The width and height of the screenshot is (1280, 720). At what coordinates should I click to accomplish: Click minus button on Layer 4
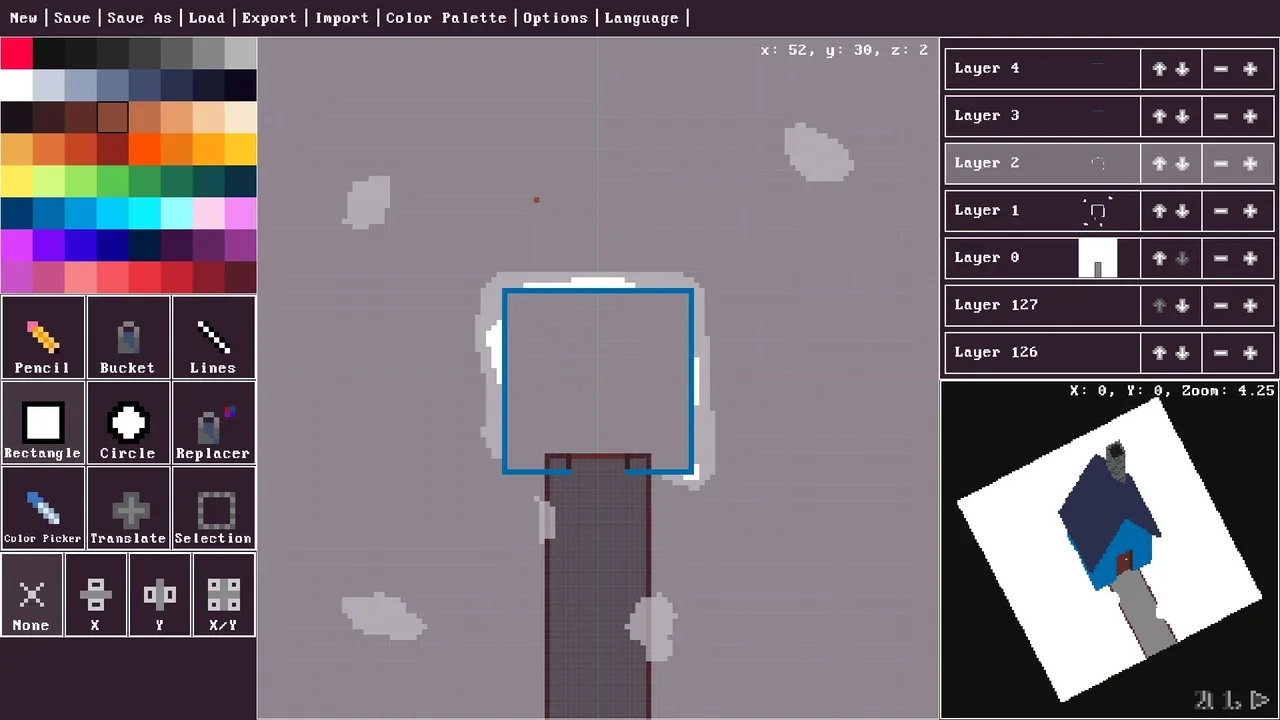point(1221,69)
